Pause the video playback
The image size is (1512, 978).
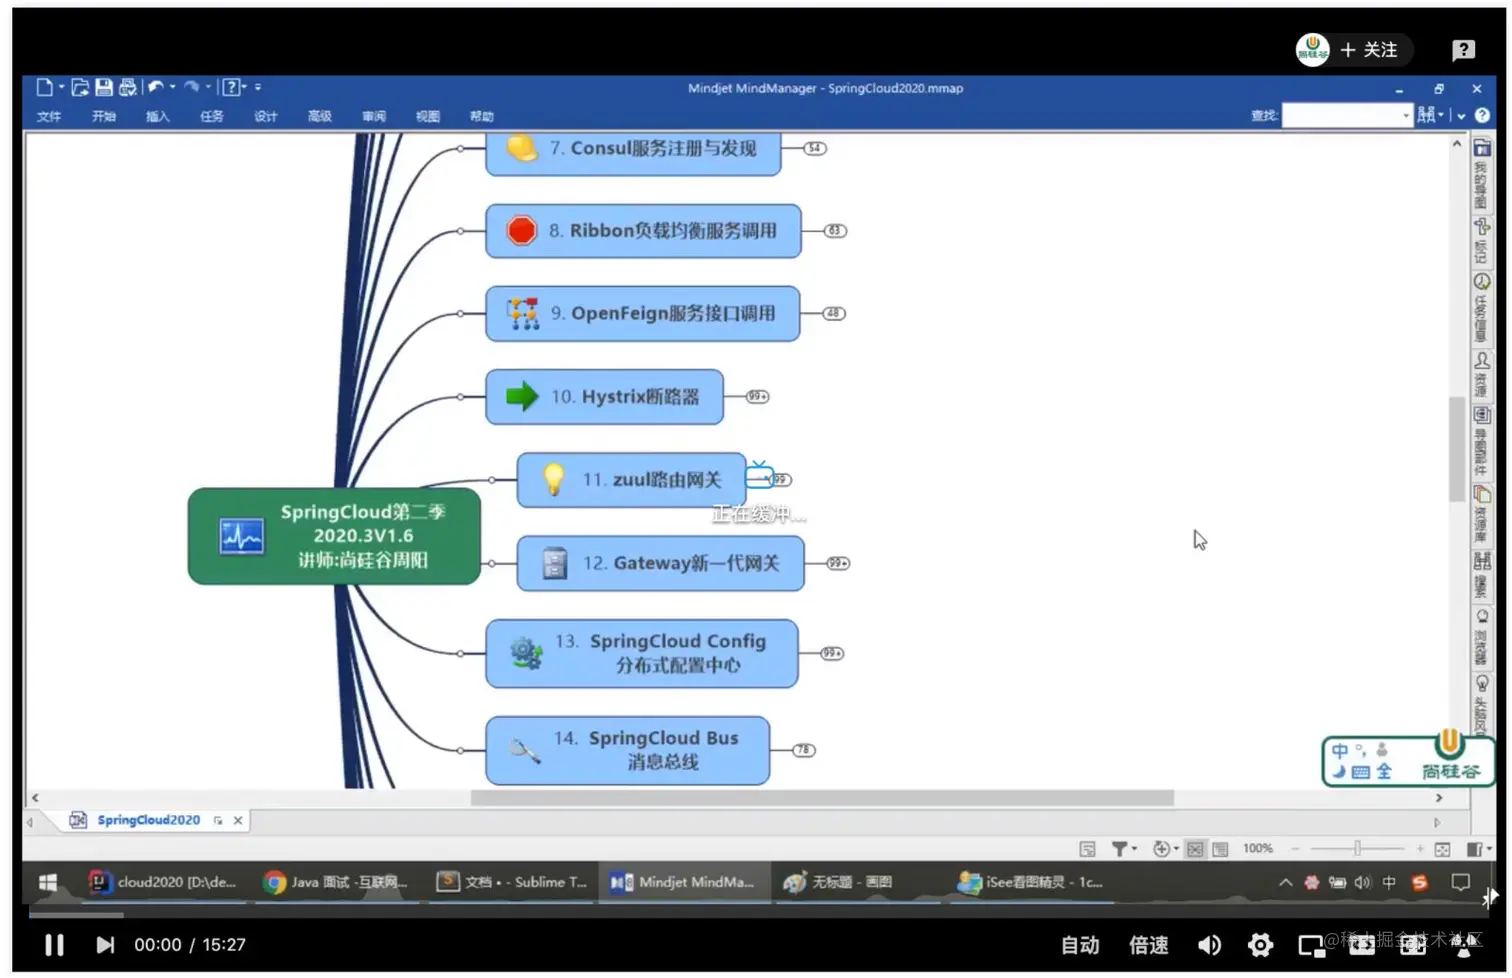54,944
